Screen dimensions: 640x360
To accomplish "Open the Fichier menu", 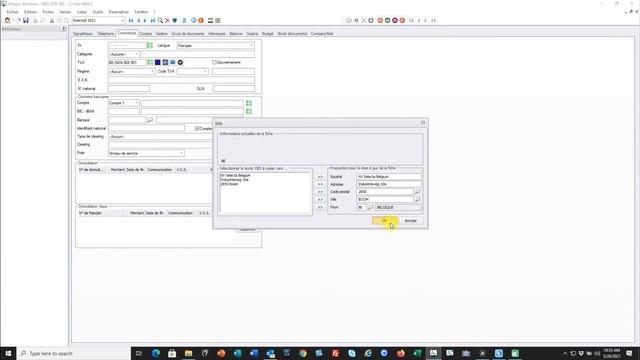I will 12,12.
